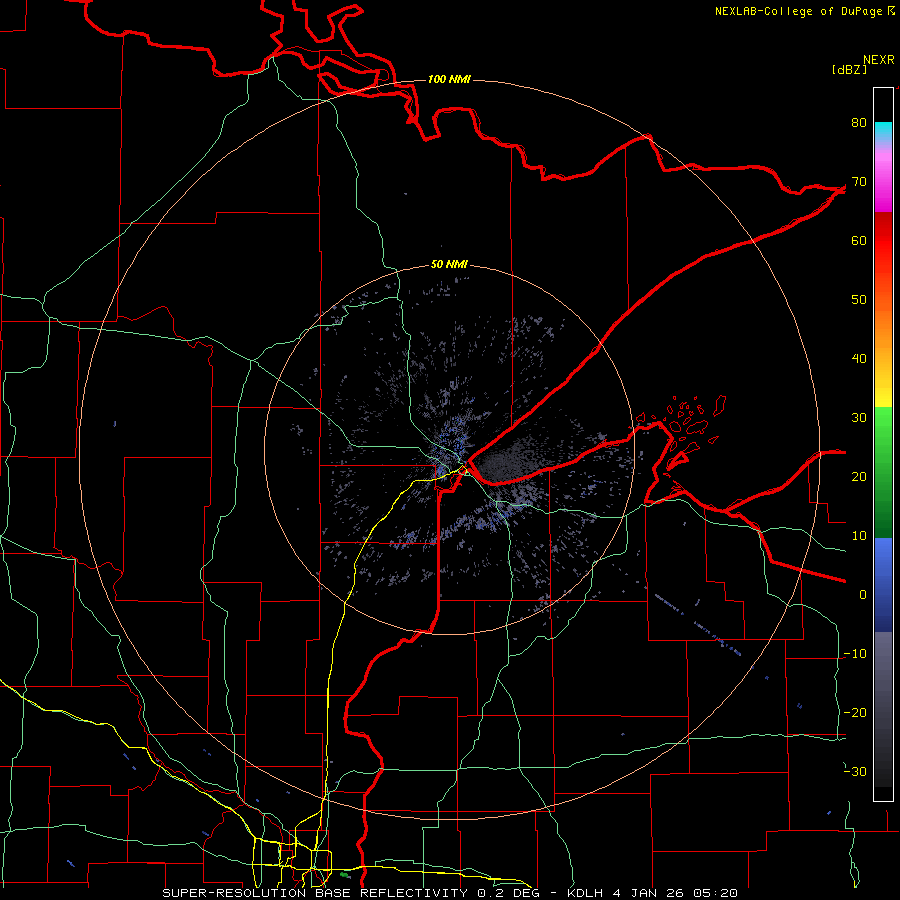The image size is (900, 900).
Task: Click the 0 value on dBZ scale
Action: click(863, 595)
